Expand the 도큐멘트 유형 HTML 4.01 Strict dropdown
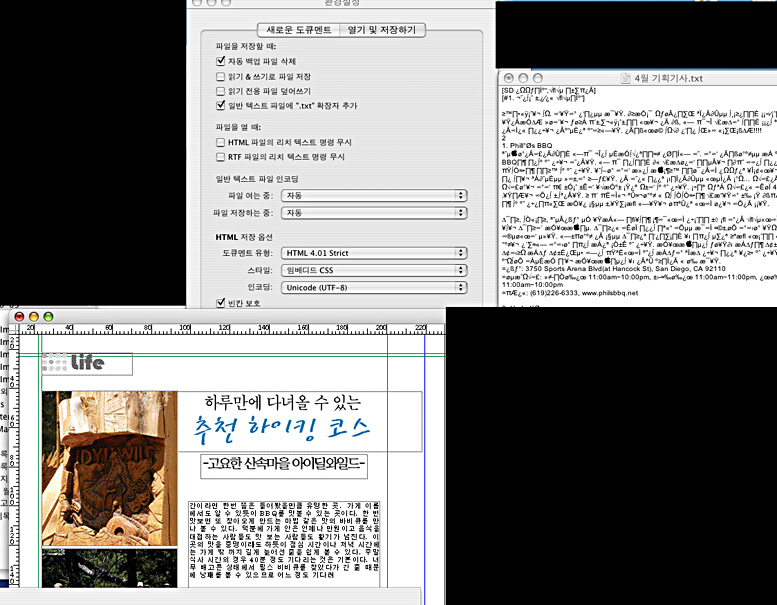Image resolution: width=777 pixels, height=605 pixels. click(x=373, y=253)
